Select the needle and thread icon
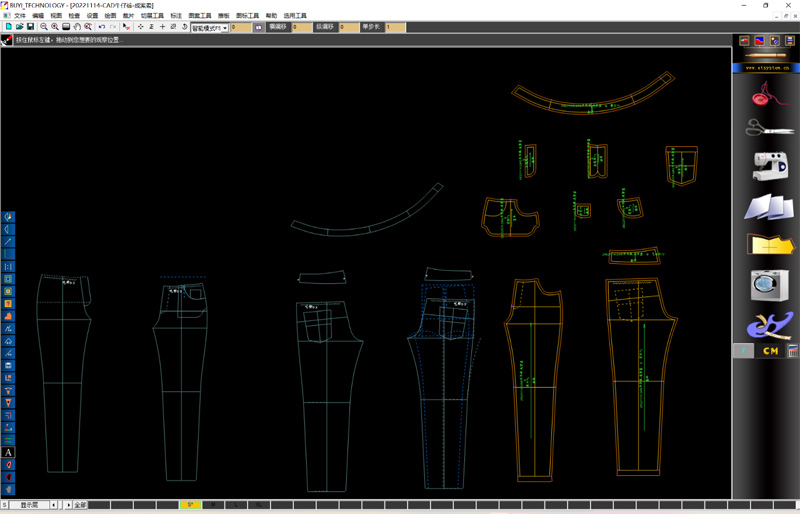 pos(768,96)
